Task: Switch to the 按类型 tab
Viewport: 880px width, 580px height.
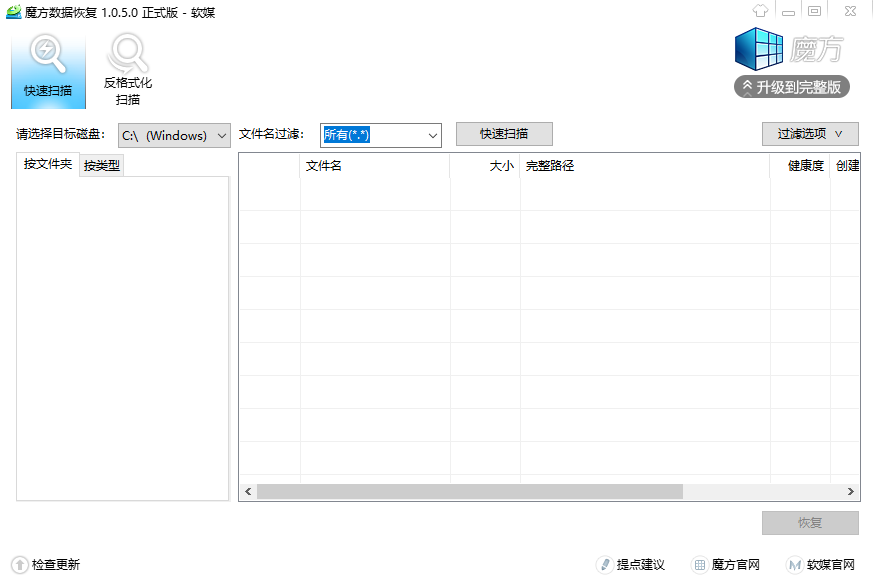Action: point(102,166)
